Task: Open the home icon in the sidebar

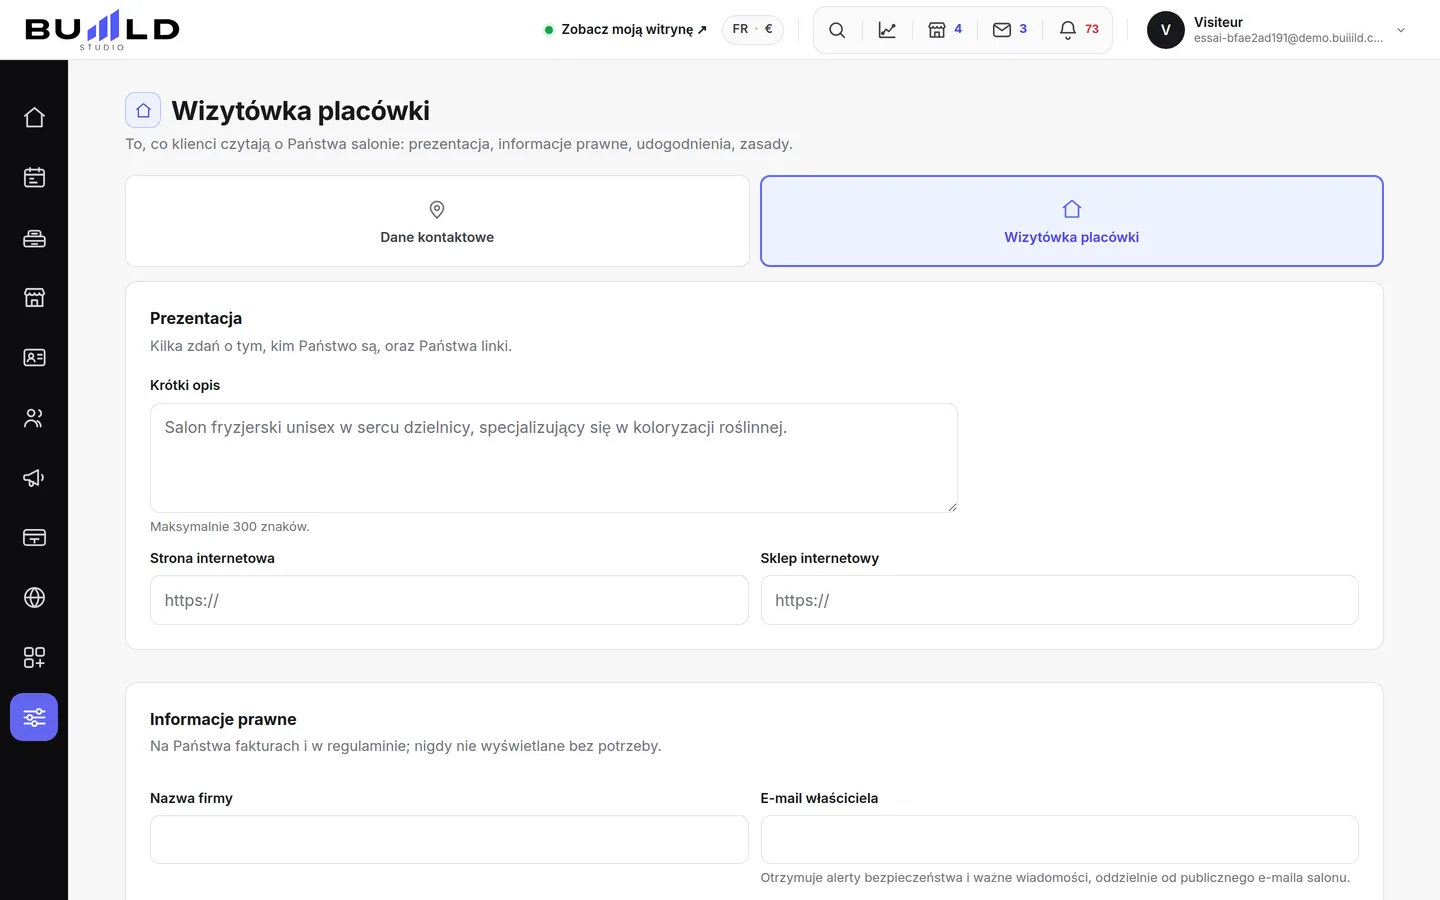Action: [34, 118]
